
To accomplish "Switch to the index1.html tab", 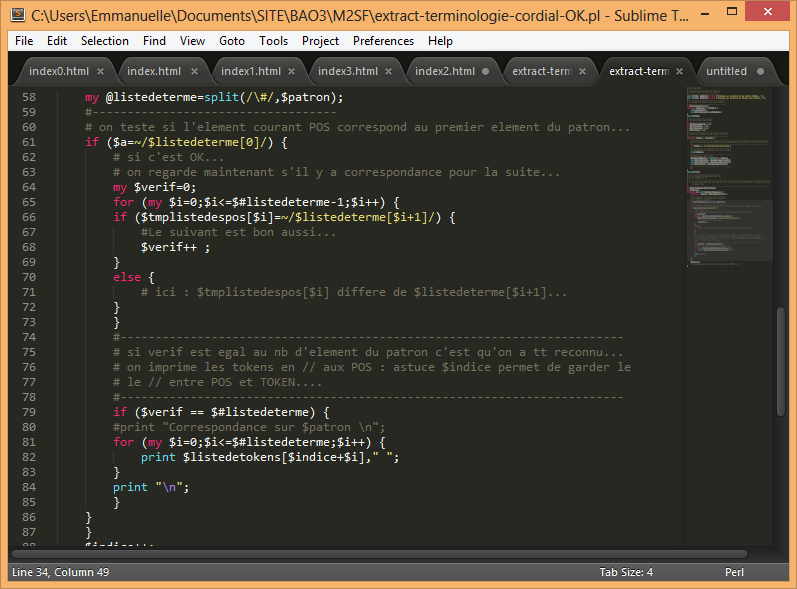I will 251,72.
